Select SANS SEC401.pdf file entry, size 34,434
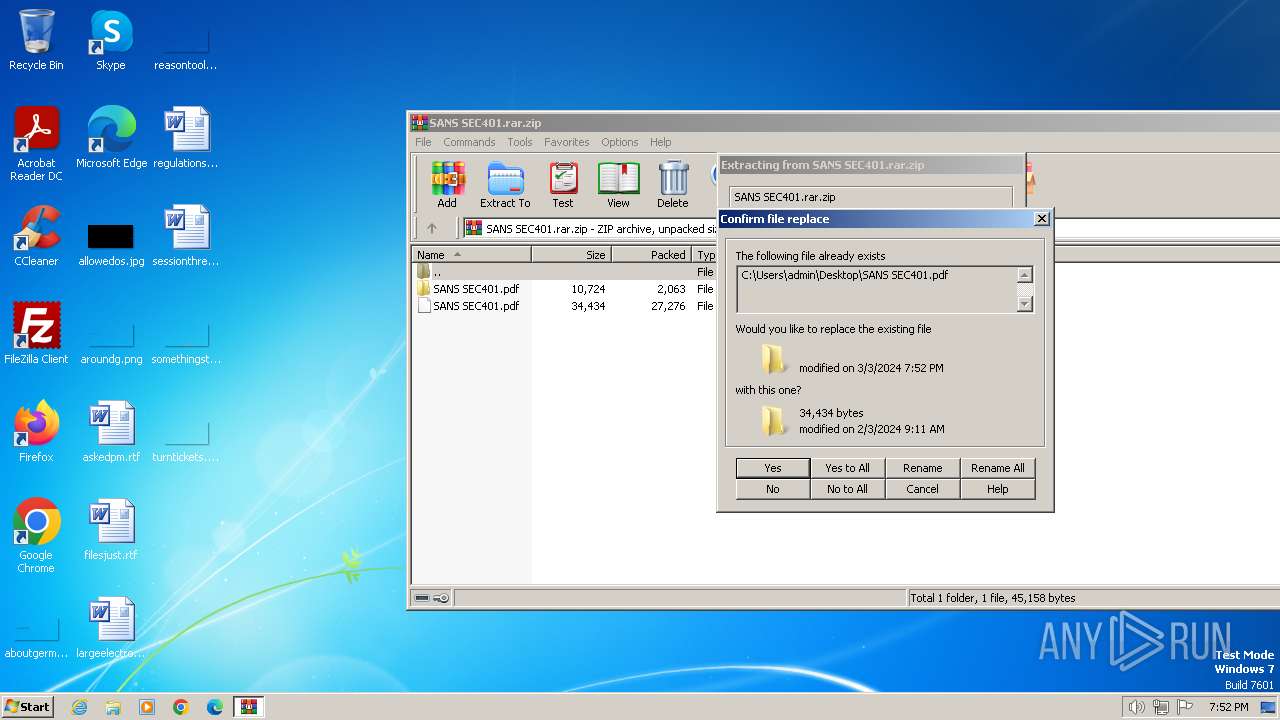The width and height of the screenshot is (1280, 720). click(565, 306)
